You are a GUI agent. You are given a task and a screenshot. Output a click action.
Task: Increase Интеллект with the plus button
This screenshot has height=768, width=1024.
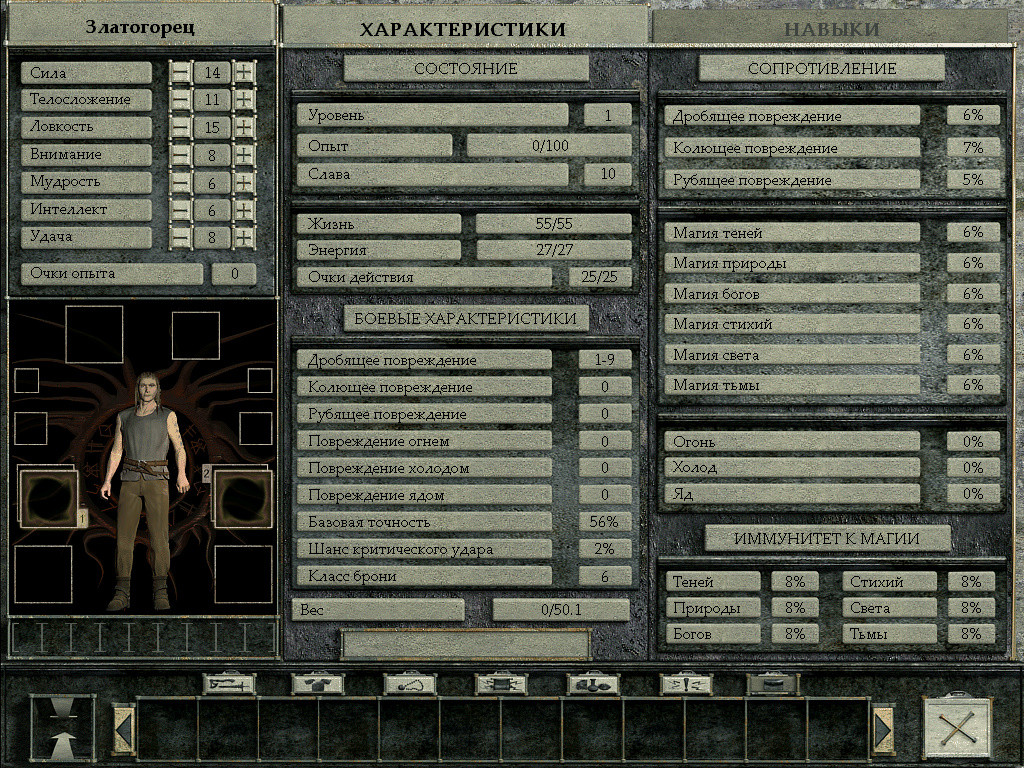[244, 211]
